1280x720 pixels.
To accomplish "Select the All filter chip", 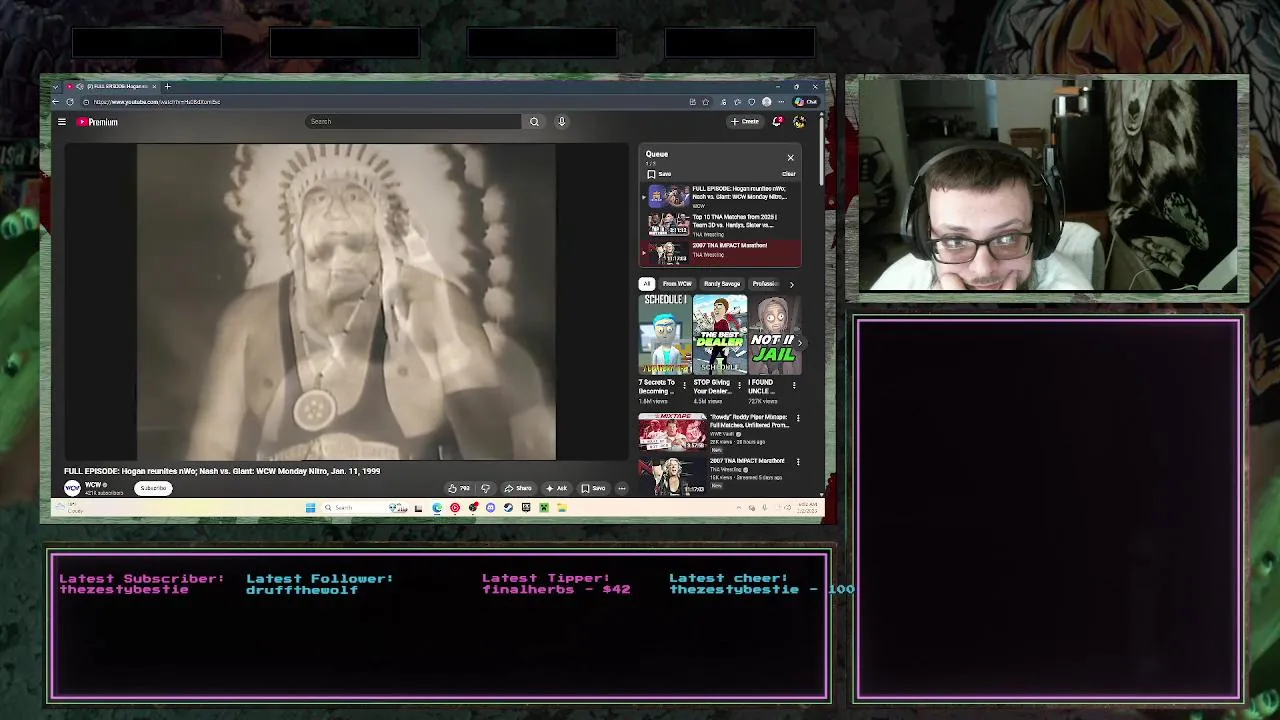I will (x=647, y=284).
